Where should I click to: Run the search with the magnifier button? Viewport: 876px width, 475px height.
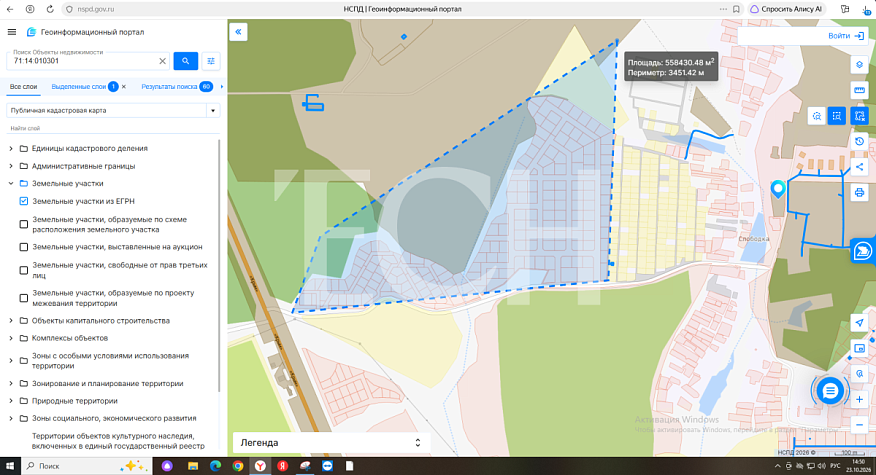tap(185, 61)
